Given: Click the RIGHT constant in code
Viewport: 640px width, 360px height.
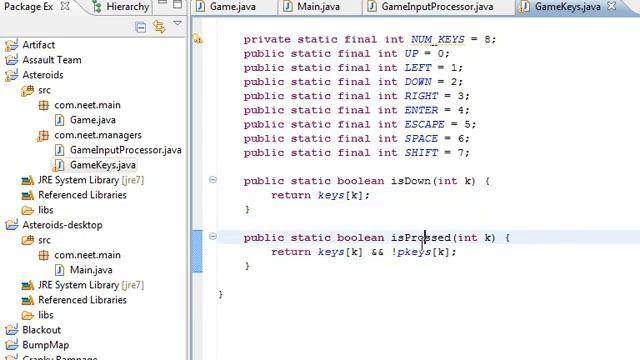Looking at the screenshot, I should pos(421,96).
